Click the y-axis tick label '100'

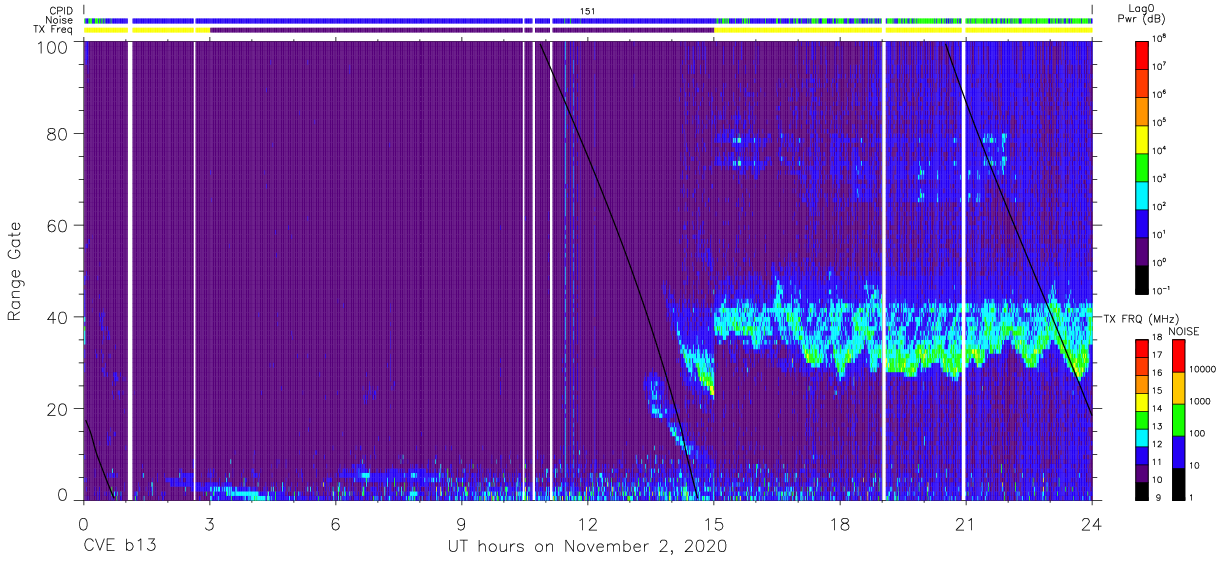coord(54,46)
